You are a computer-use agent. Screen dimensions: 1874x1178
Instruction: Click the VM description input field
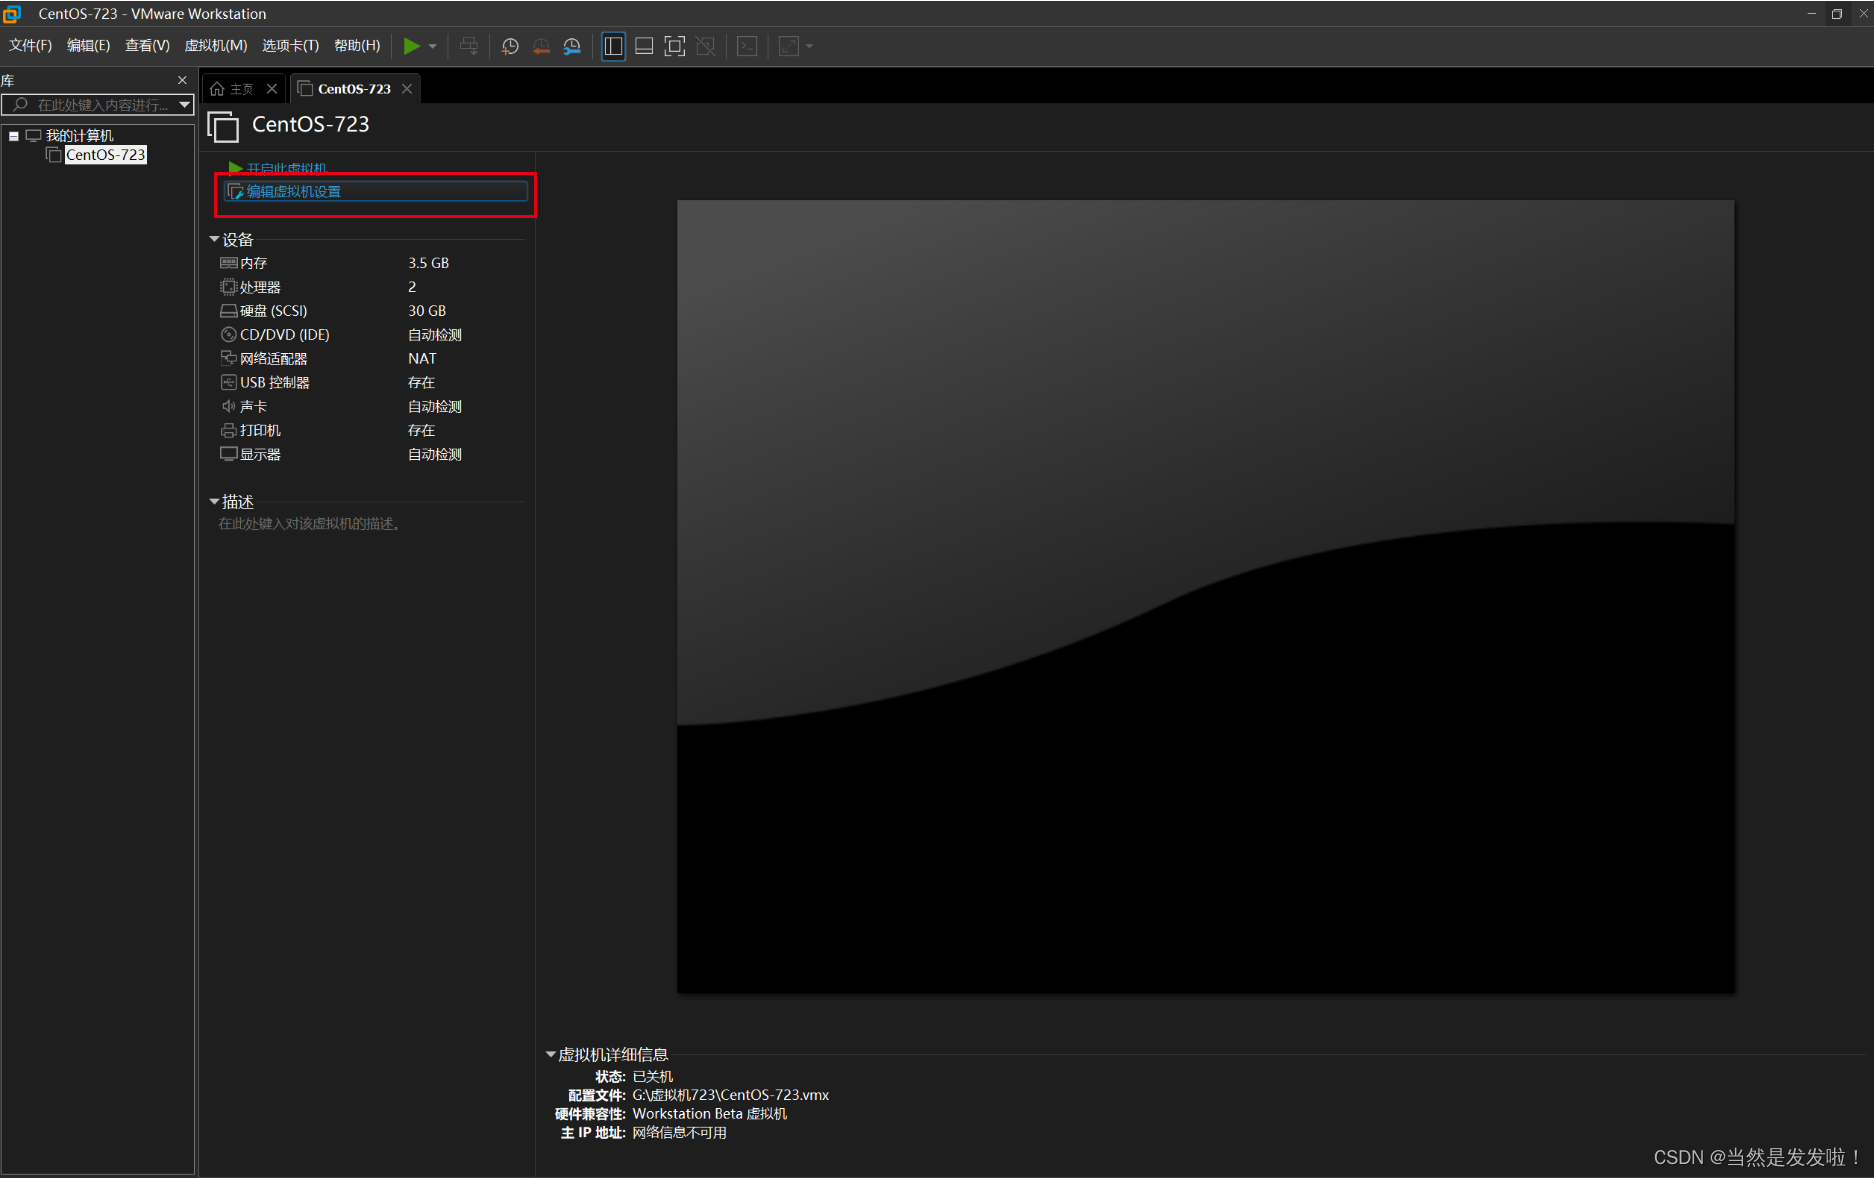pos(310,524)
